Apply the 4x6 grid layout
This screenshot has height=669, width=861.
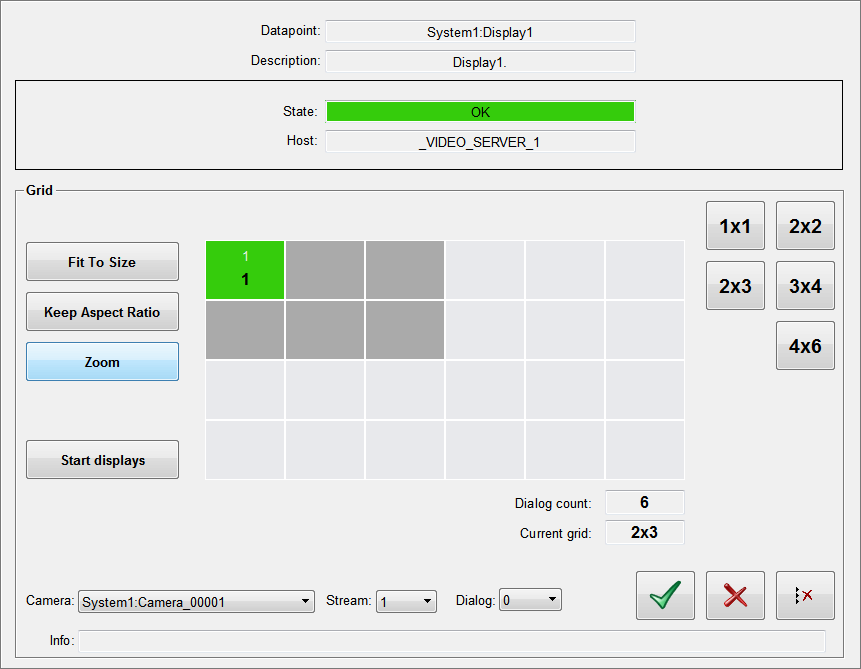click(x=805, y=346)
